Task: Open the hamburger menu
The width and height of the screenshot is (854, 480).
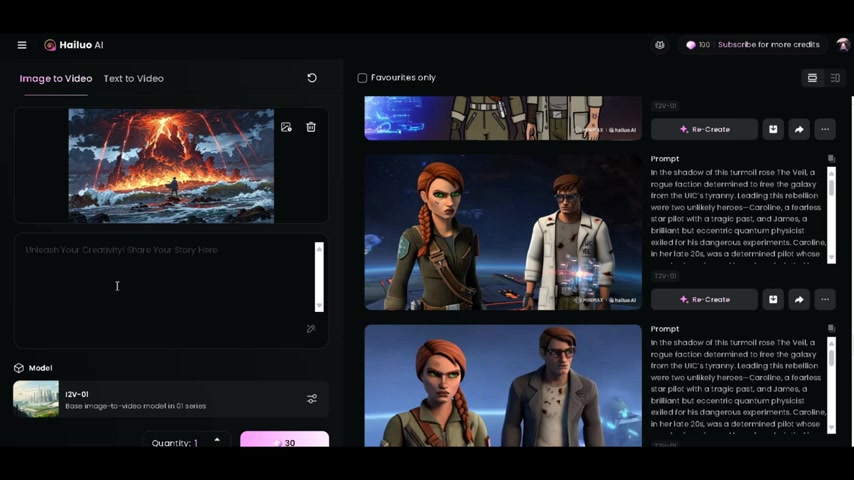Action: click(22, 45)
